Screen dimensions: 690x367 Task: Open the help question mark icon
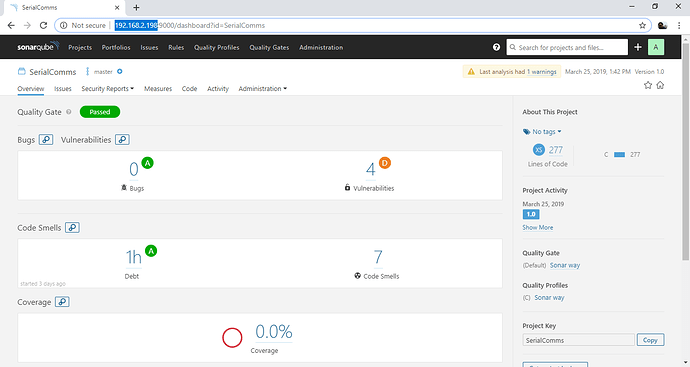496,47
